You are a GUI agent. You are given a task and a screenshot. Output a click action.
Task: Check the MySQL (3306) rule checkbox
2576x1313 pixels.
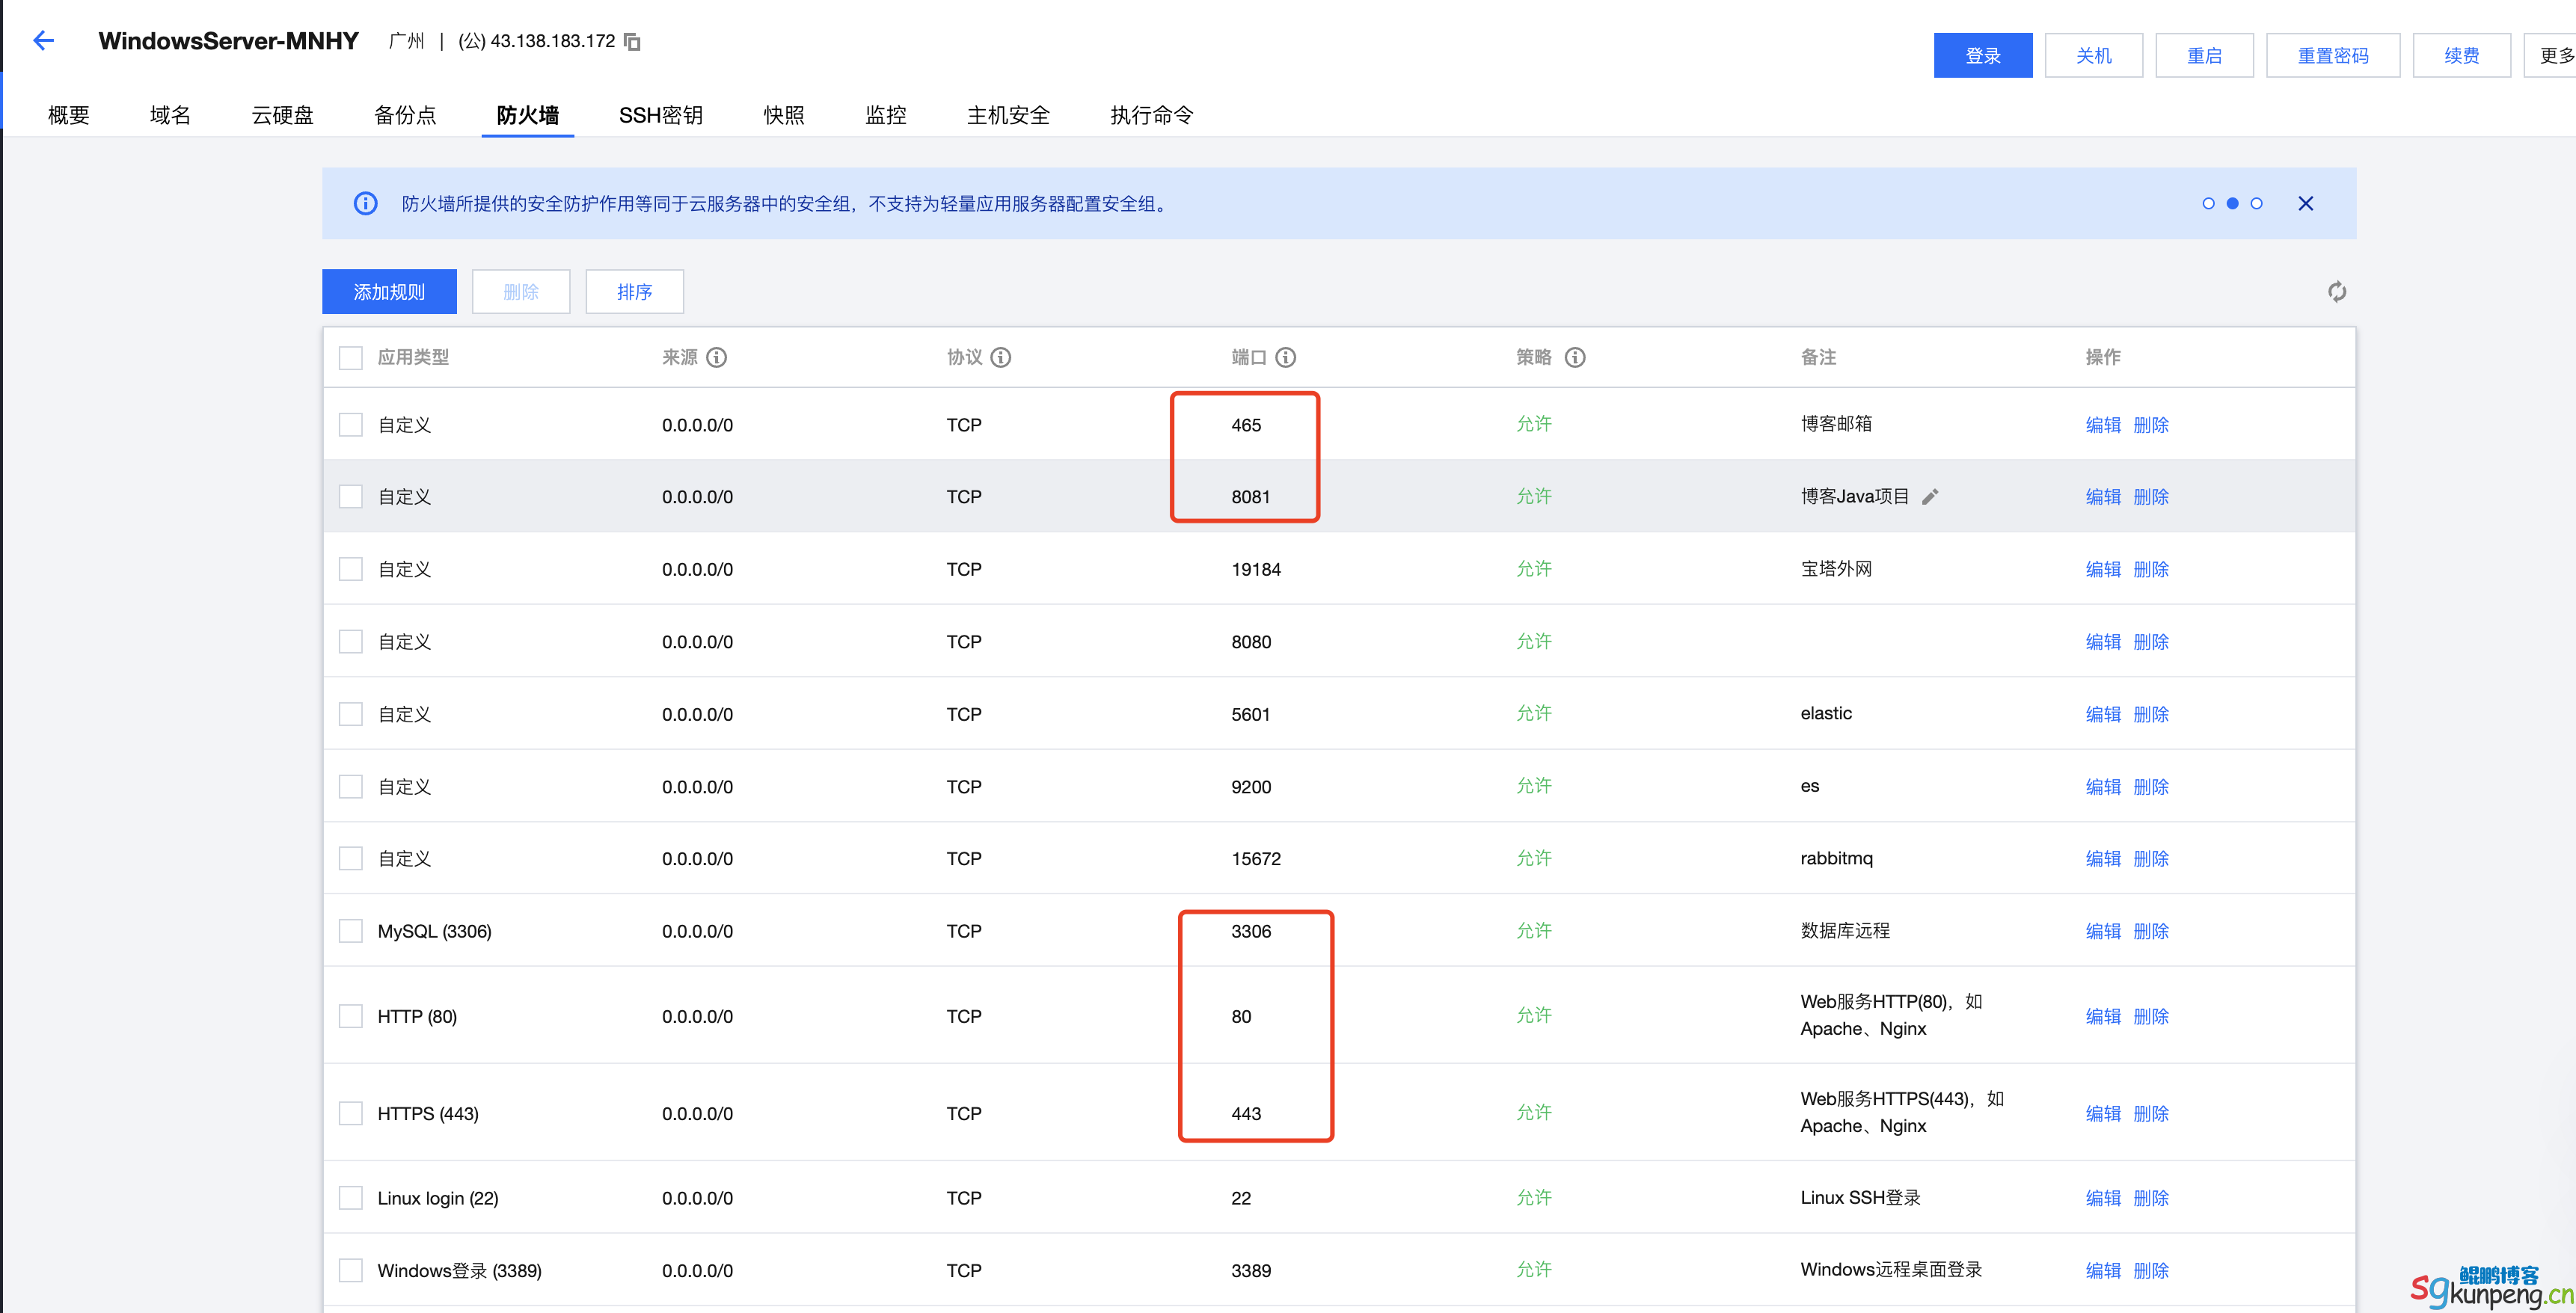(351, 931)
